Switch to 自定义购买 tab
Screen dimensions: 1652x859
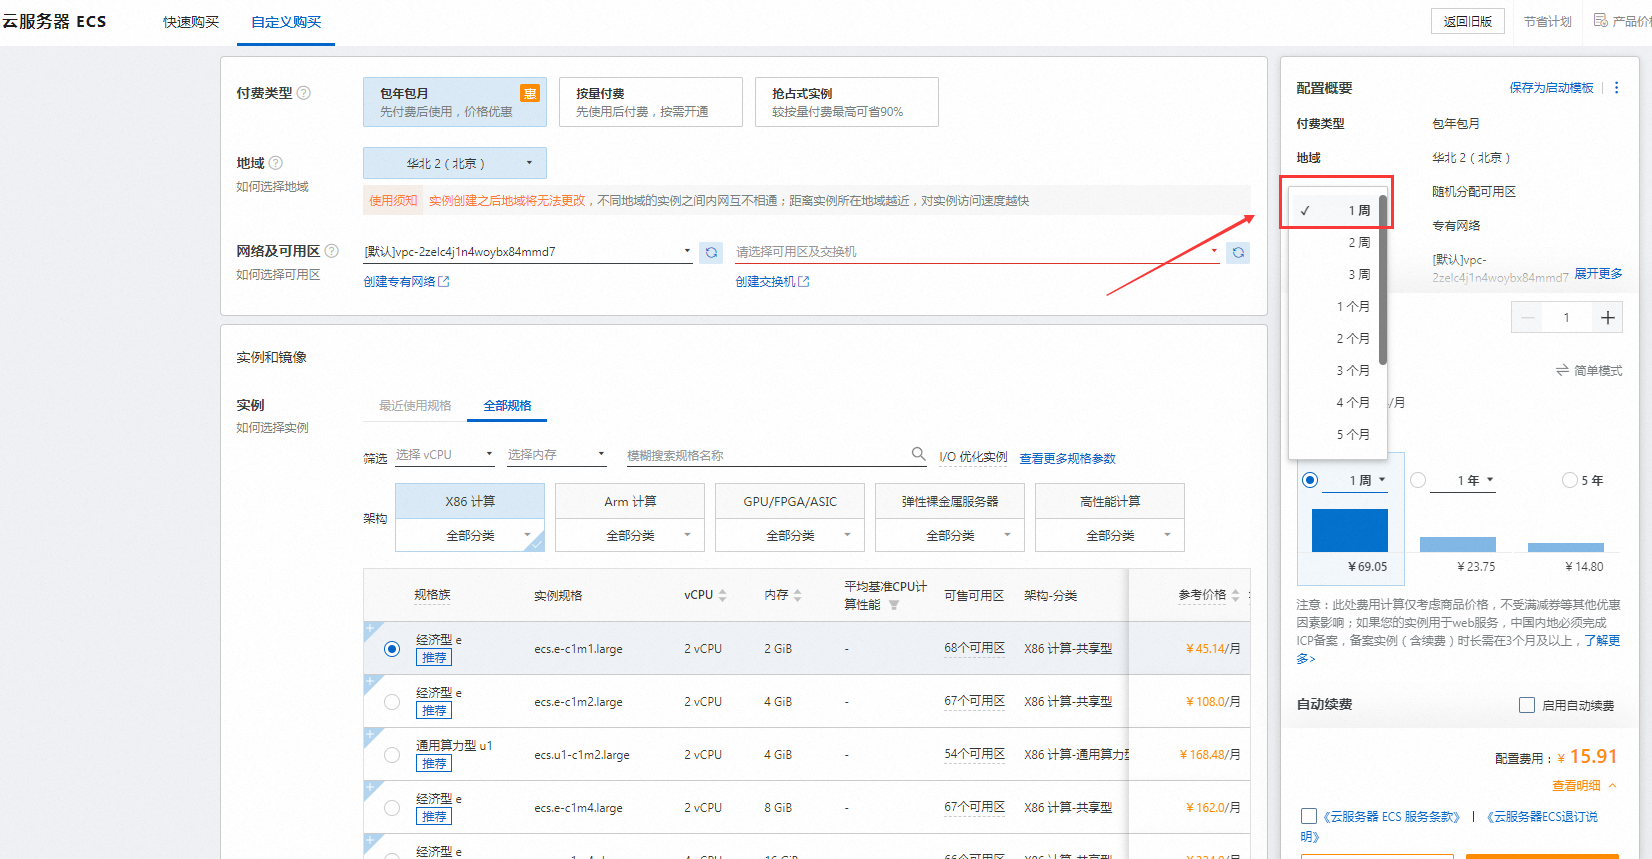coord(286,22)
